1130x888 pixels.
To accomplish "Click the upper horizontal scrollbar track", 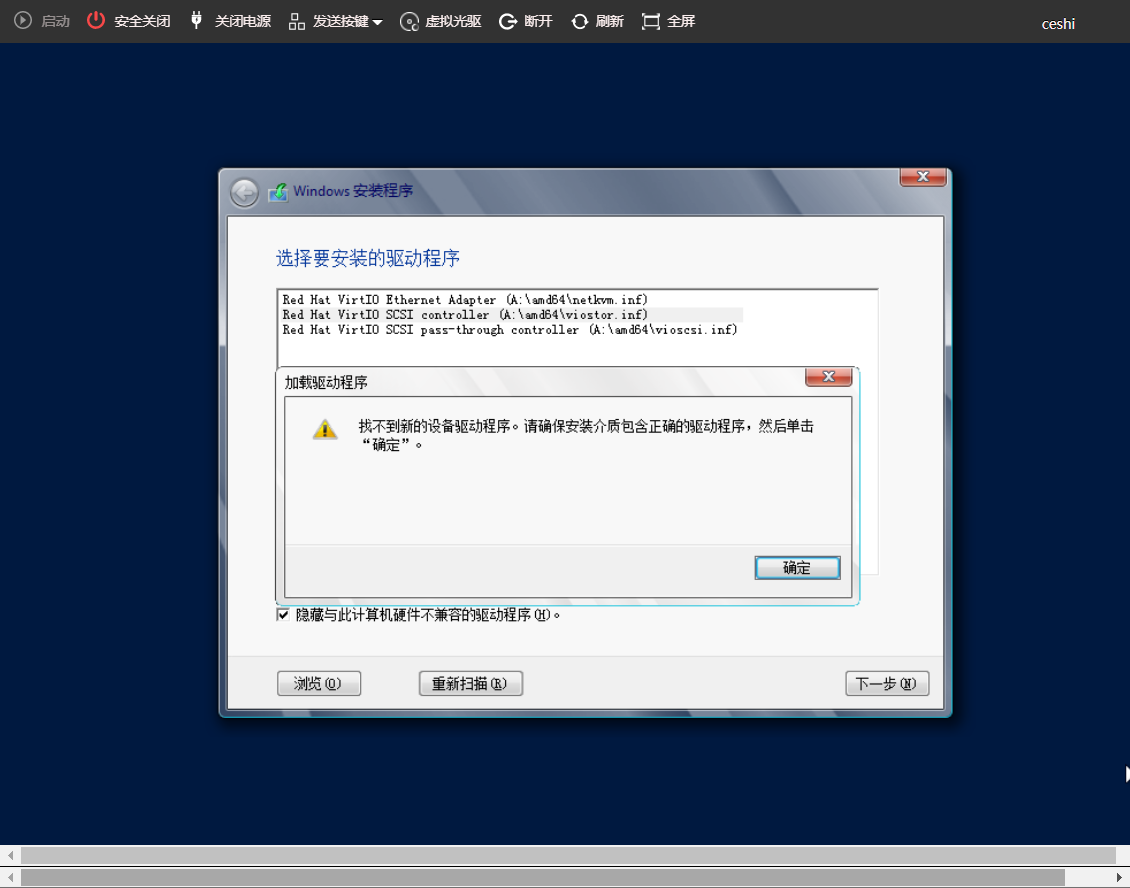I will pos(568,856).
